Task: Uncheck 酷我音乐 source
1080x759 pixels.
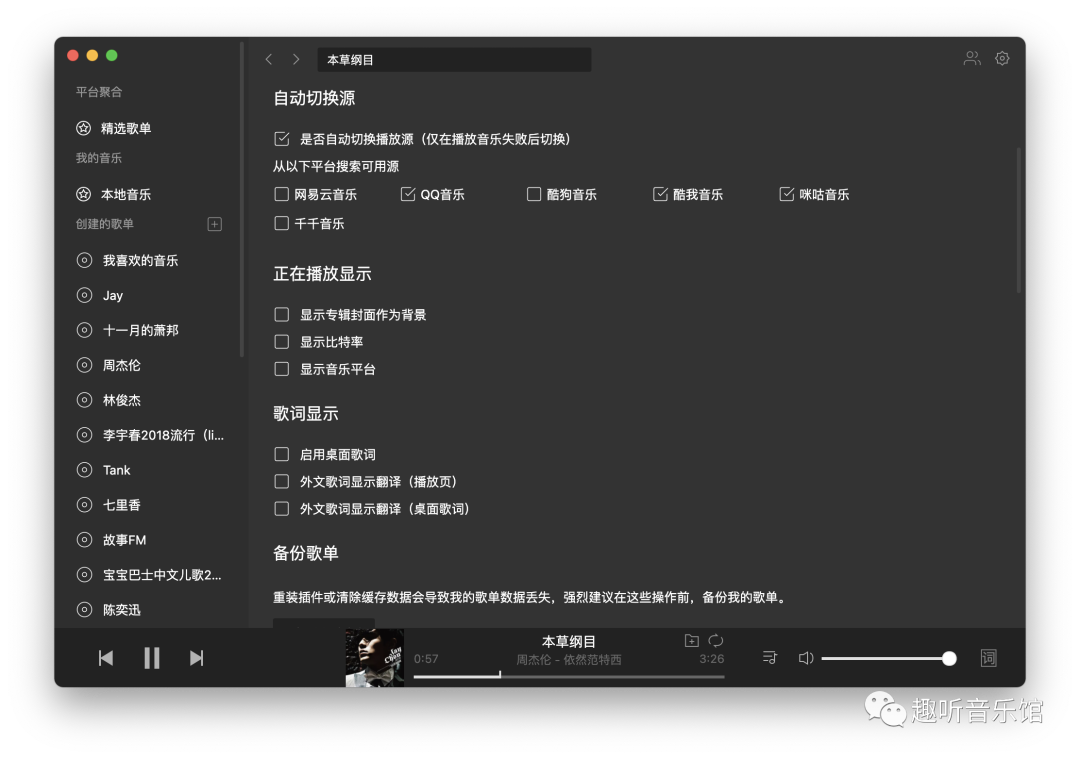Action: coord(661,194)
